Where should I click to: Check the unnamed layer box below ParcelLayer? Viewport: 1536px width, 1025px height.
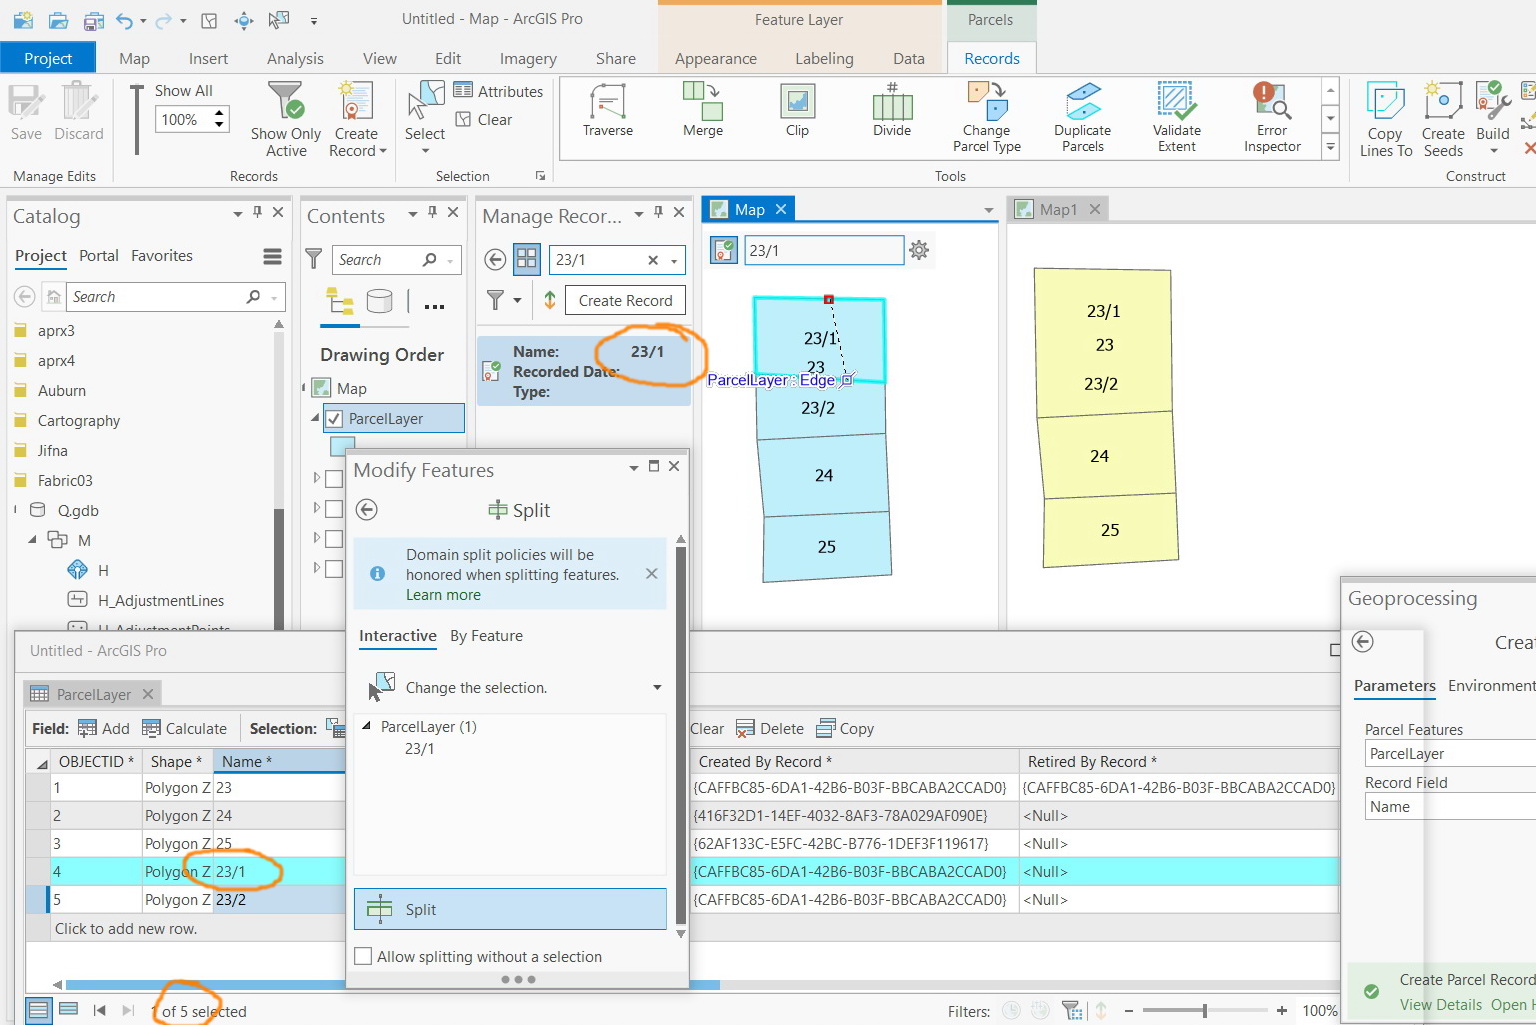(334, 480)
